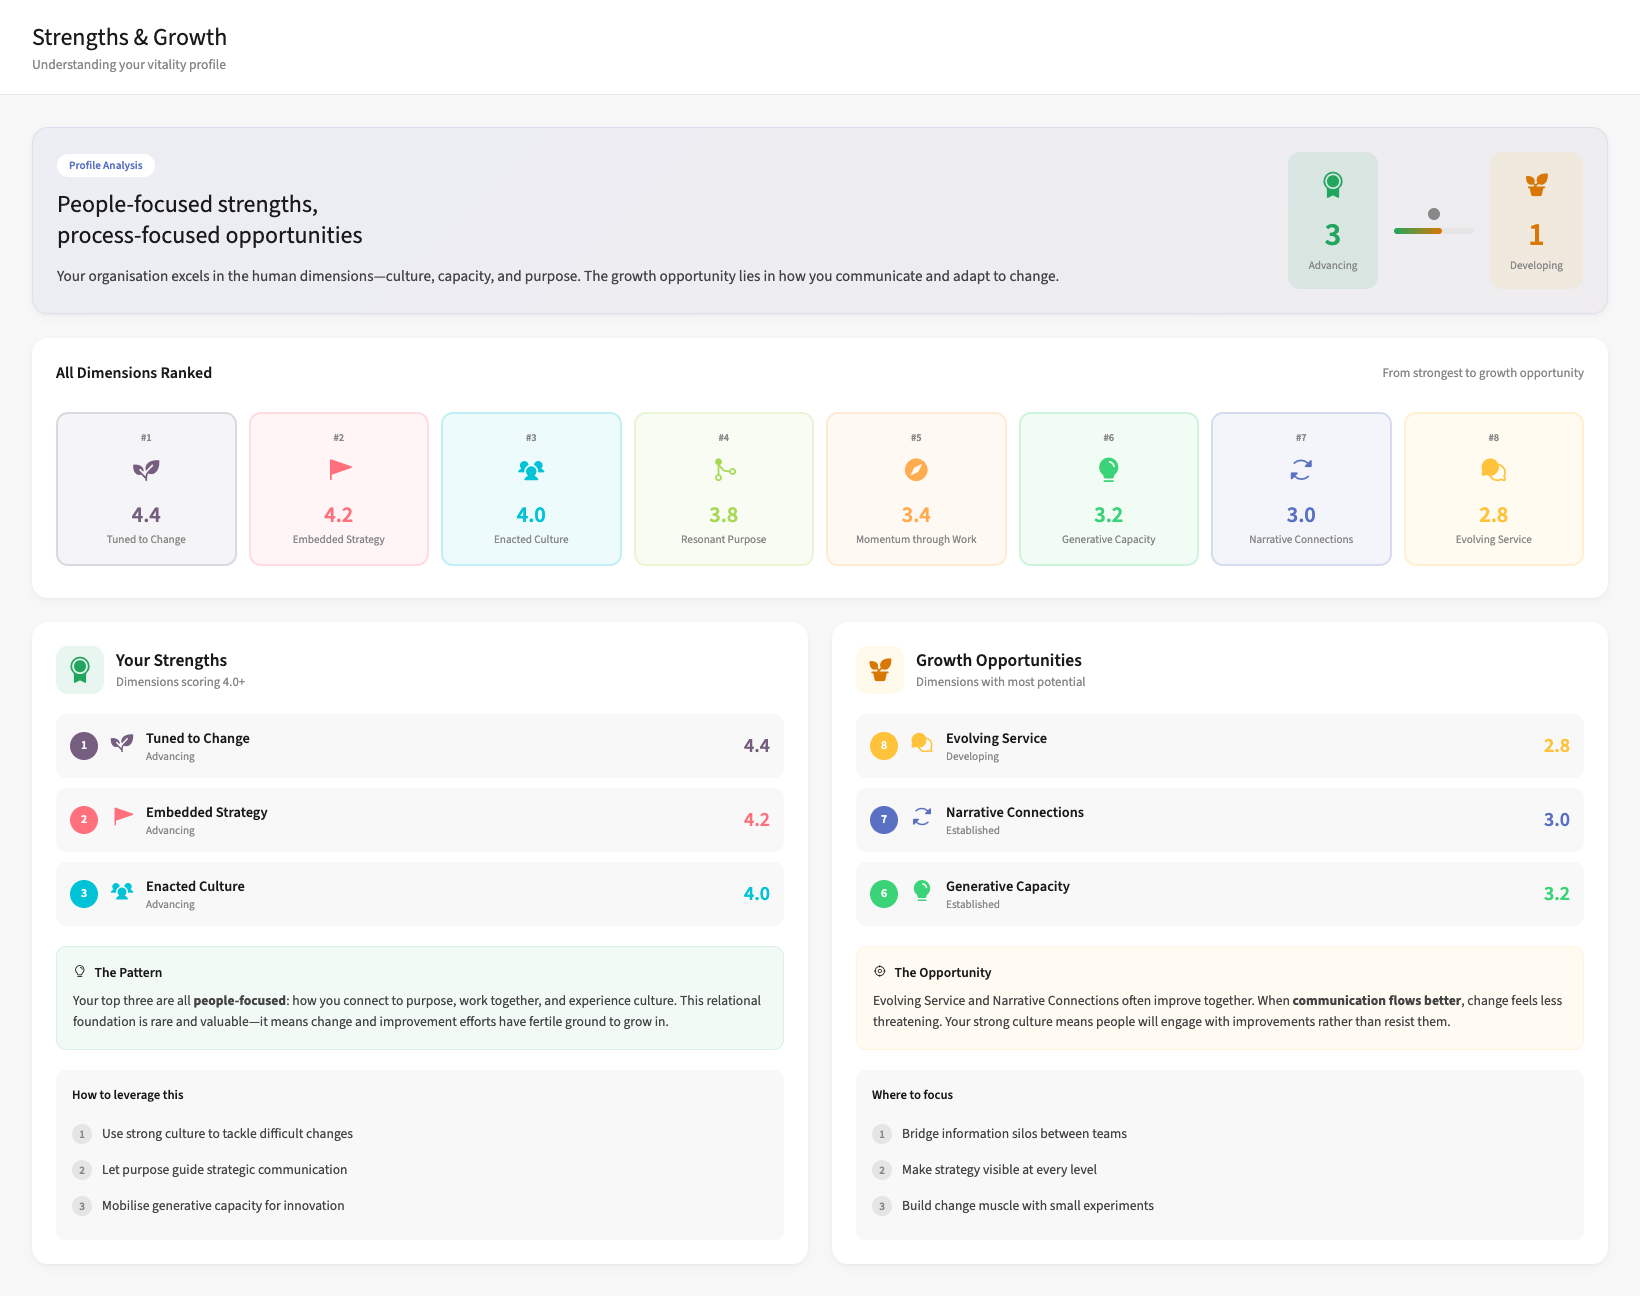This screenshot has height=1296, width=1640.
Task: Click the leaf icon on Tuned to Change card
Action: click(x=146, y=470)
